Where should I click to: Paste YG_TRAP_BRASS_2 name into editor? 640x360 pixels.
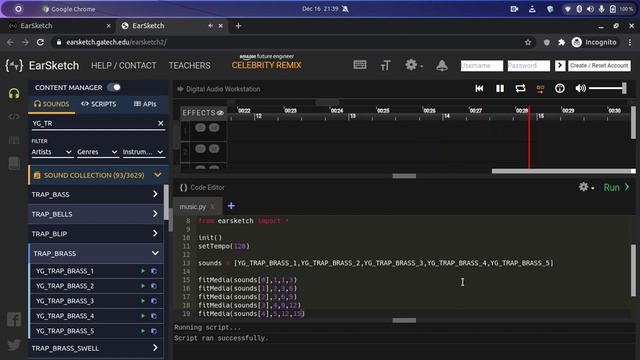pos(154,286)
